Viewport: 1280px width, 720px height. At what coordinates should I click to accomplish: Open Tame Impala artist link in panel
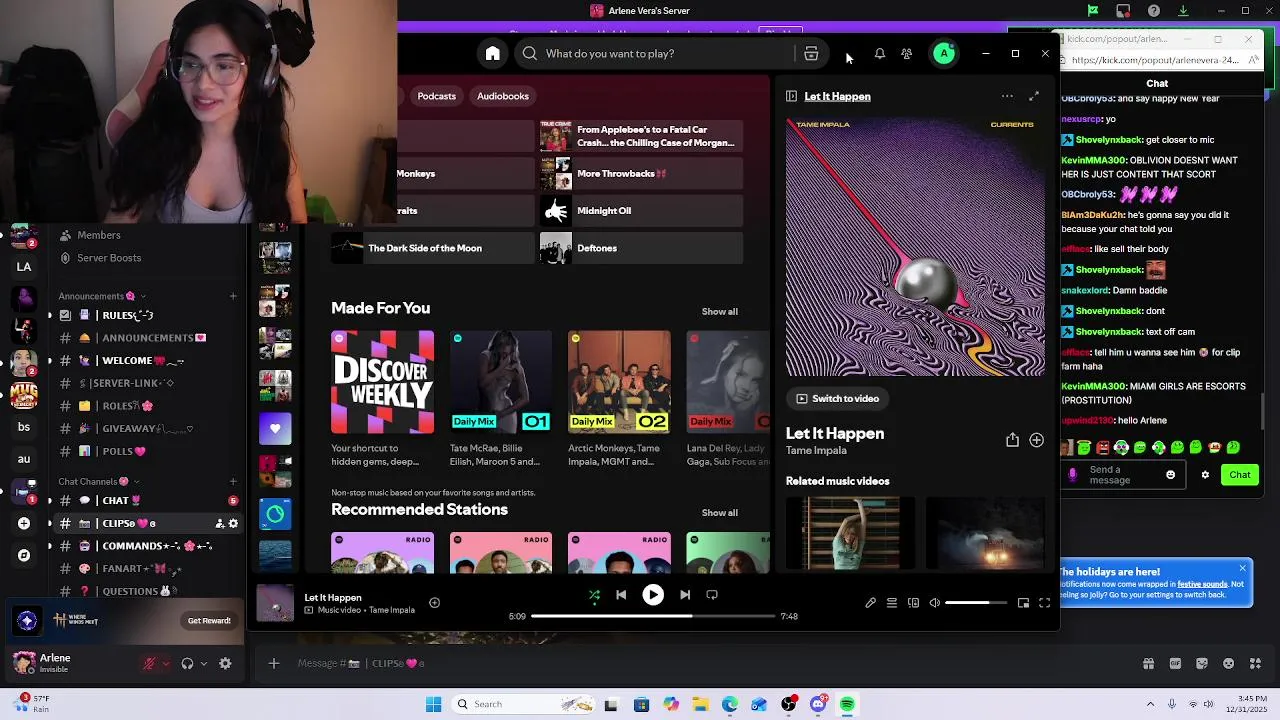pyautogui.click(x=816, y=451)
